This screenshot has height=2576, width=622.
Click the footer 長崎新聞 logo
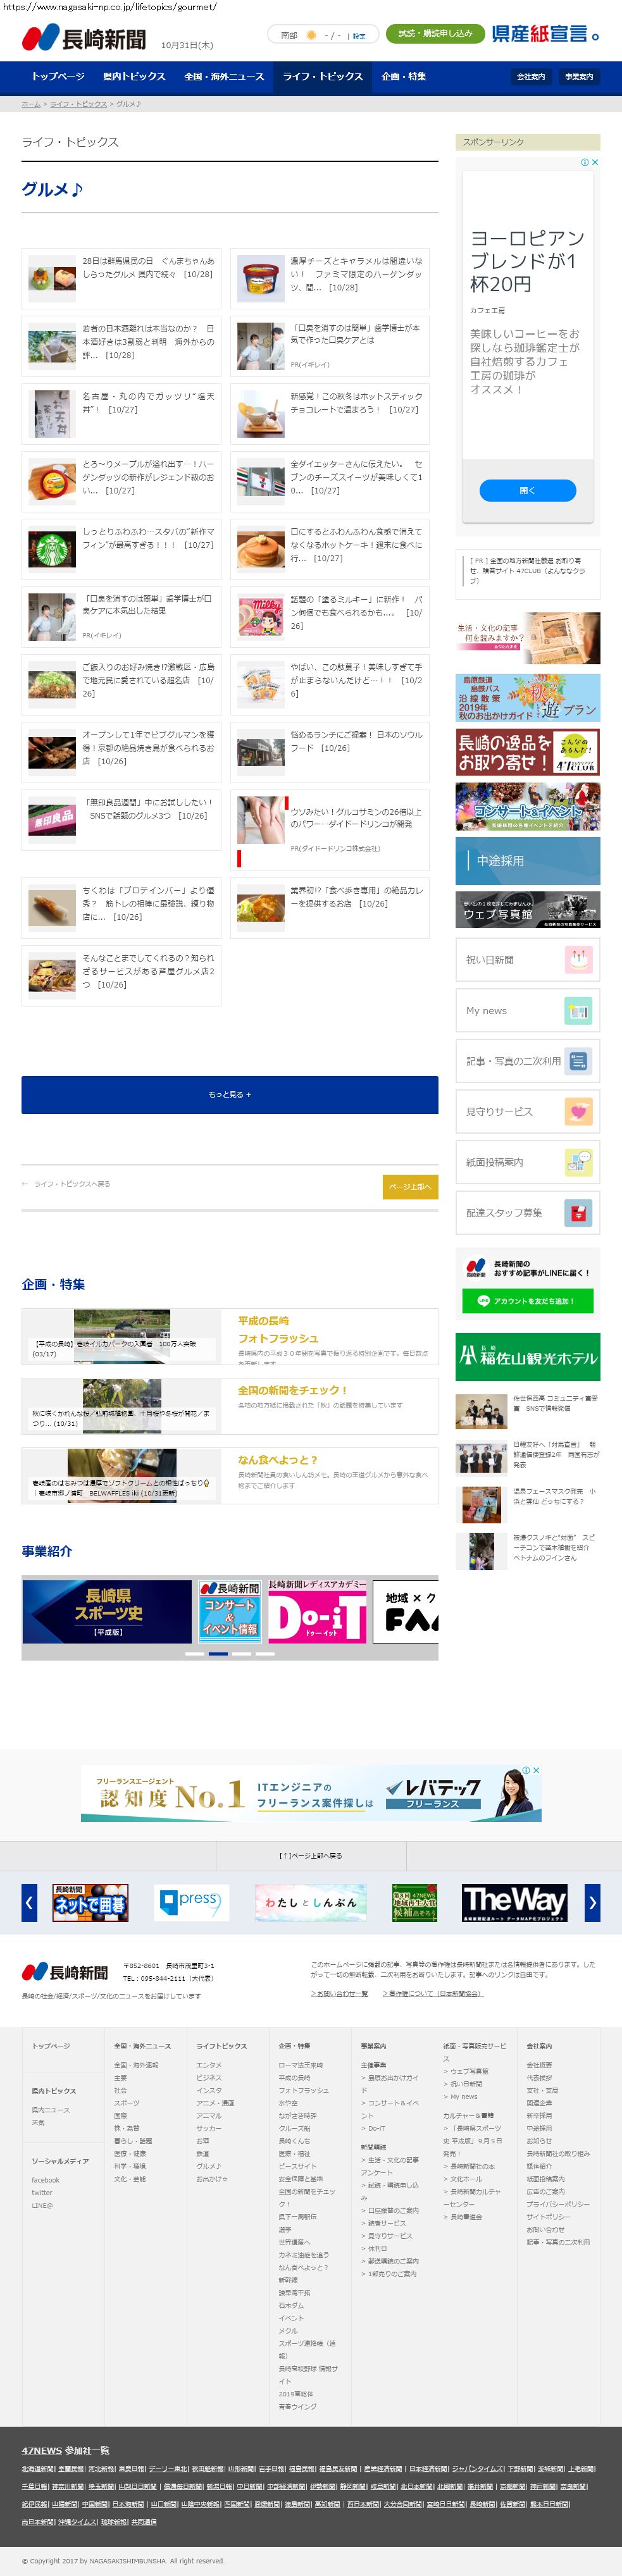(x=65, y=1971)
